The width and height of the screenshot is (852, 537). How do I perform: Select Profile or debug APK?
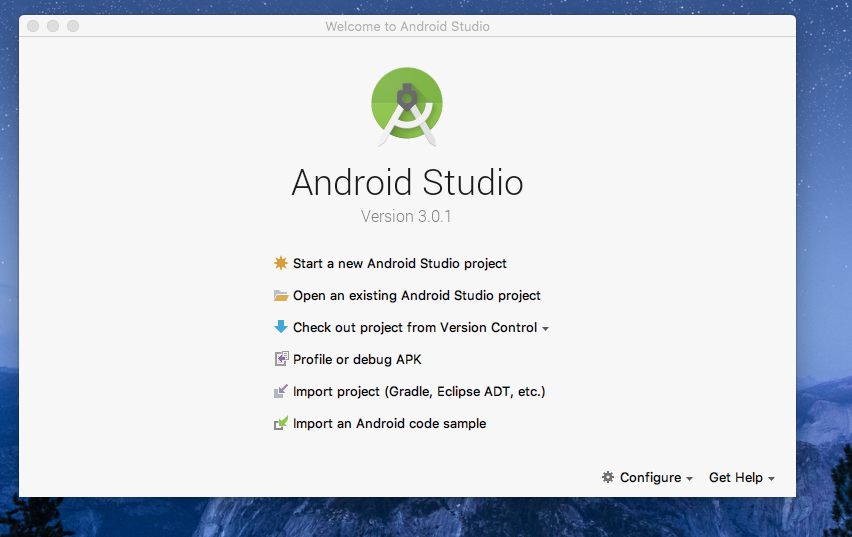point(357,359)
